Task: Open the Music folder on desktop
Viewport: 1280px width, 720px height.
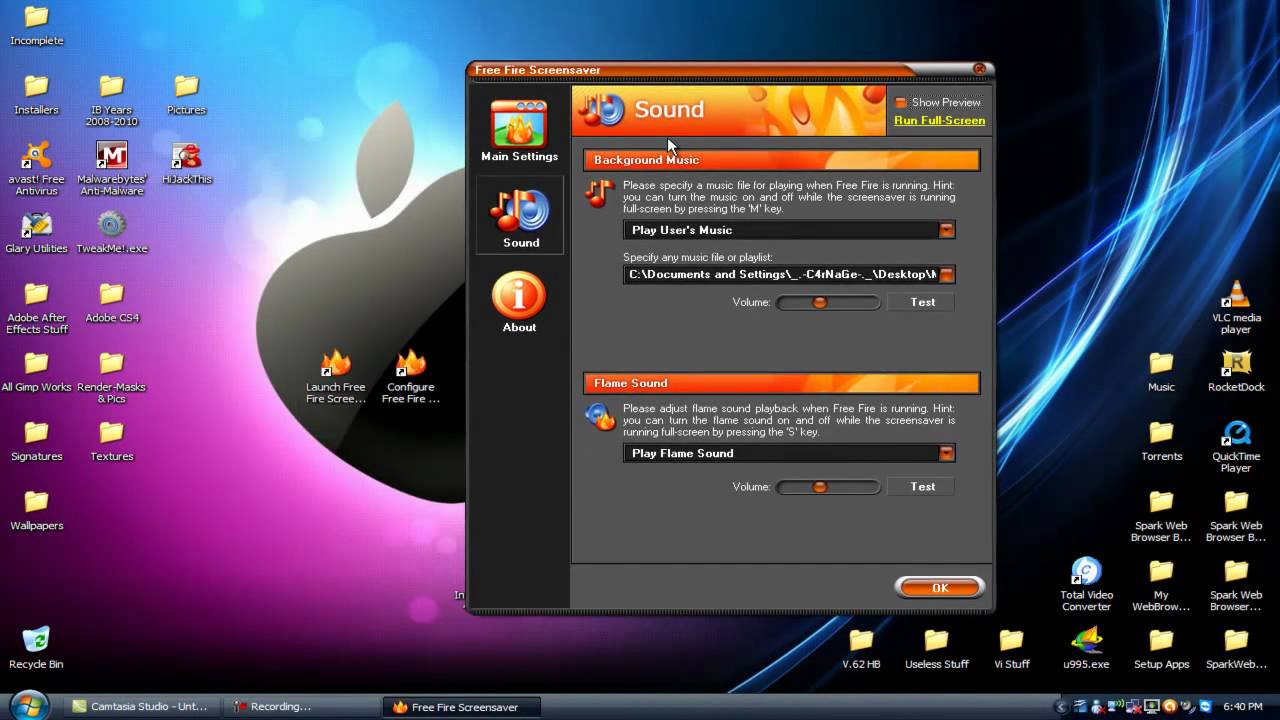Action: (1161, 370)
